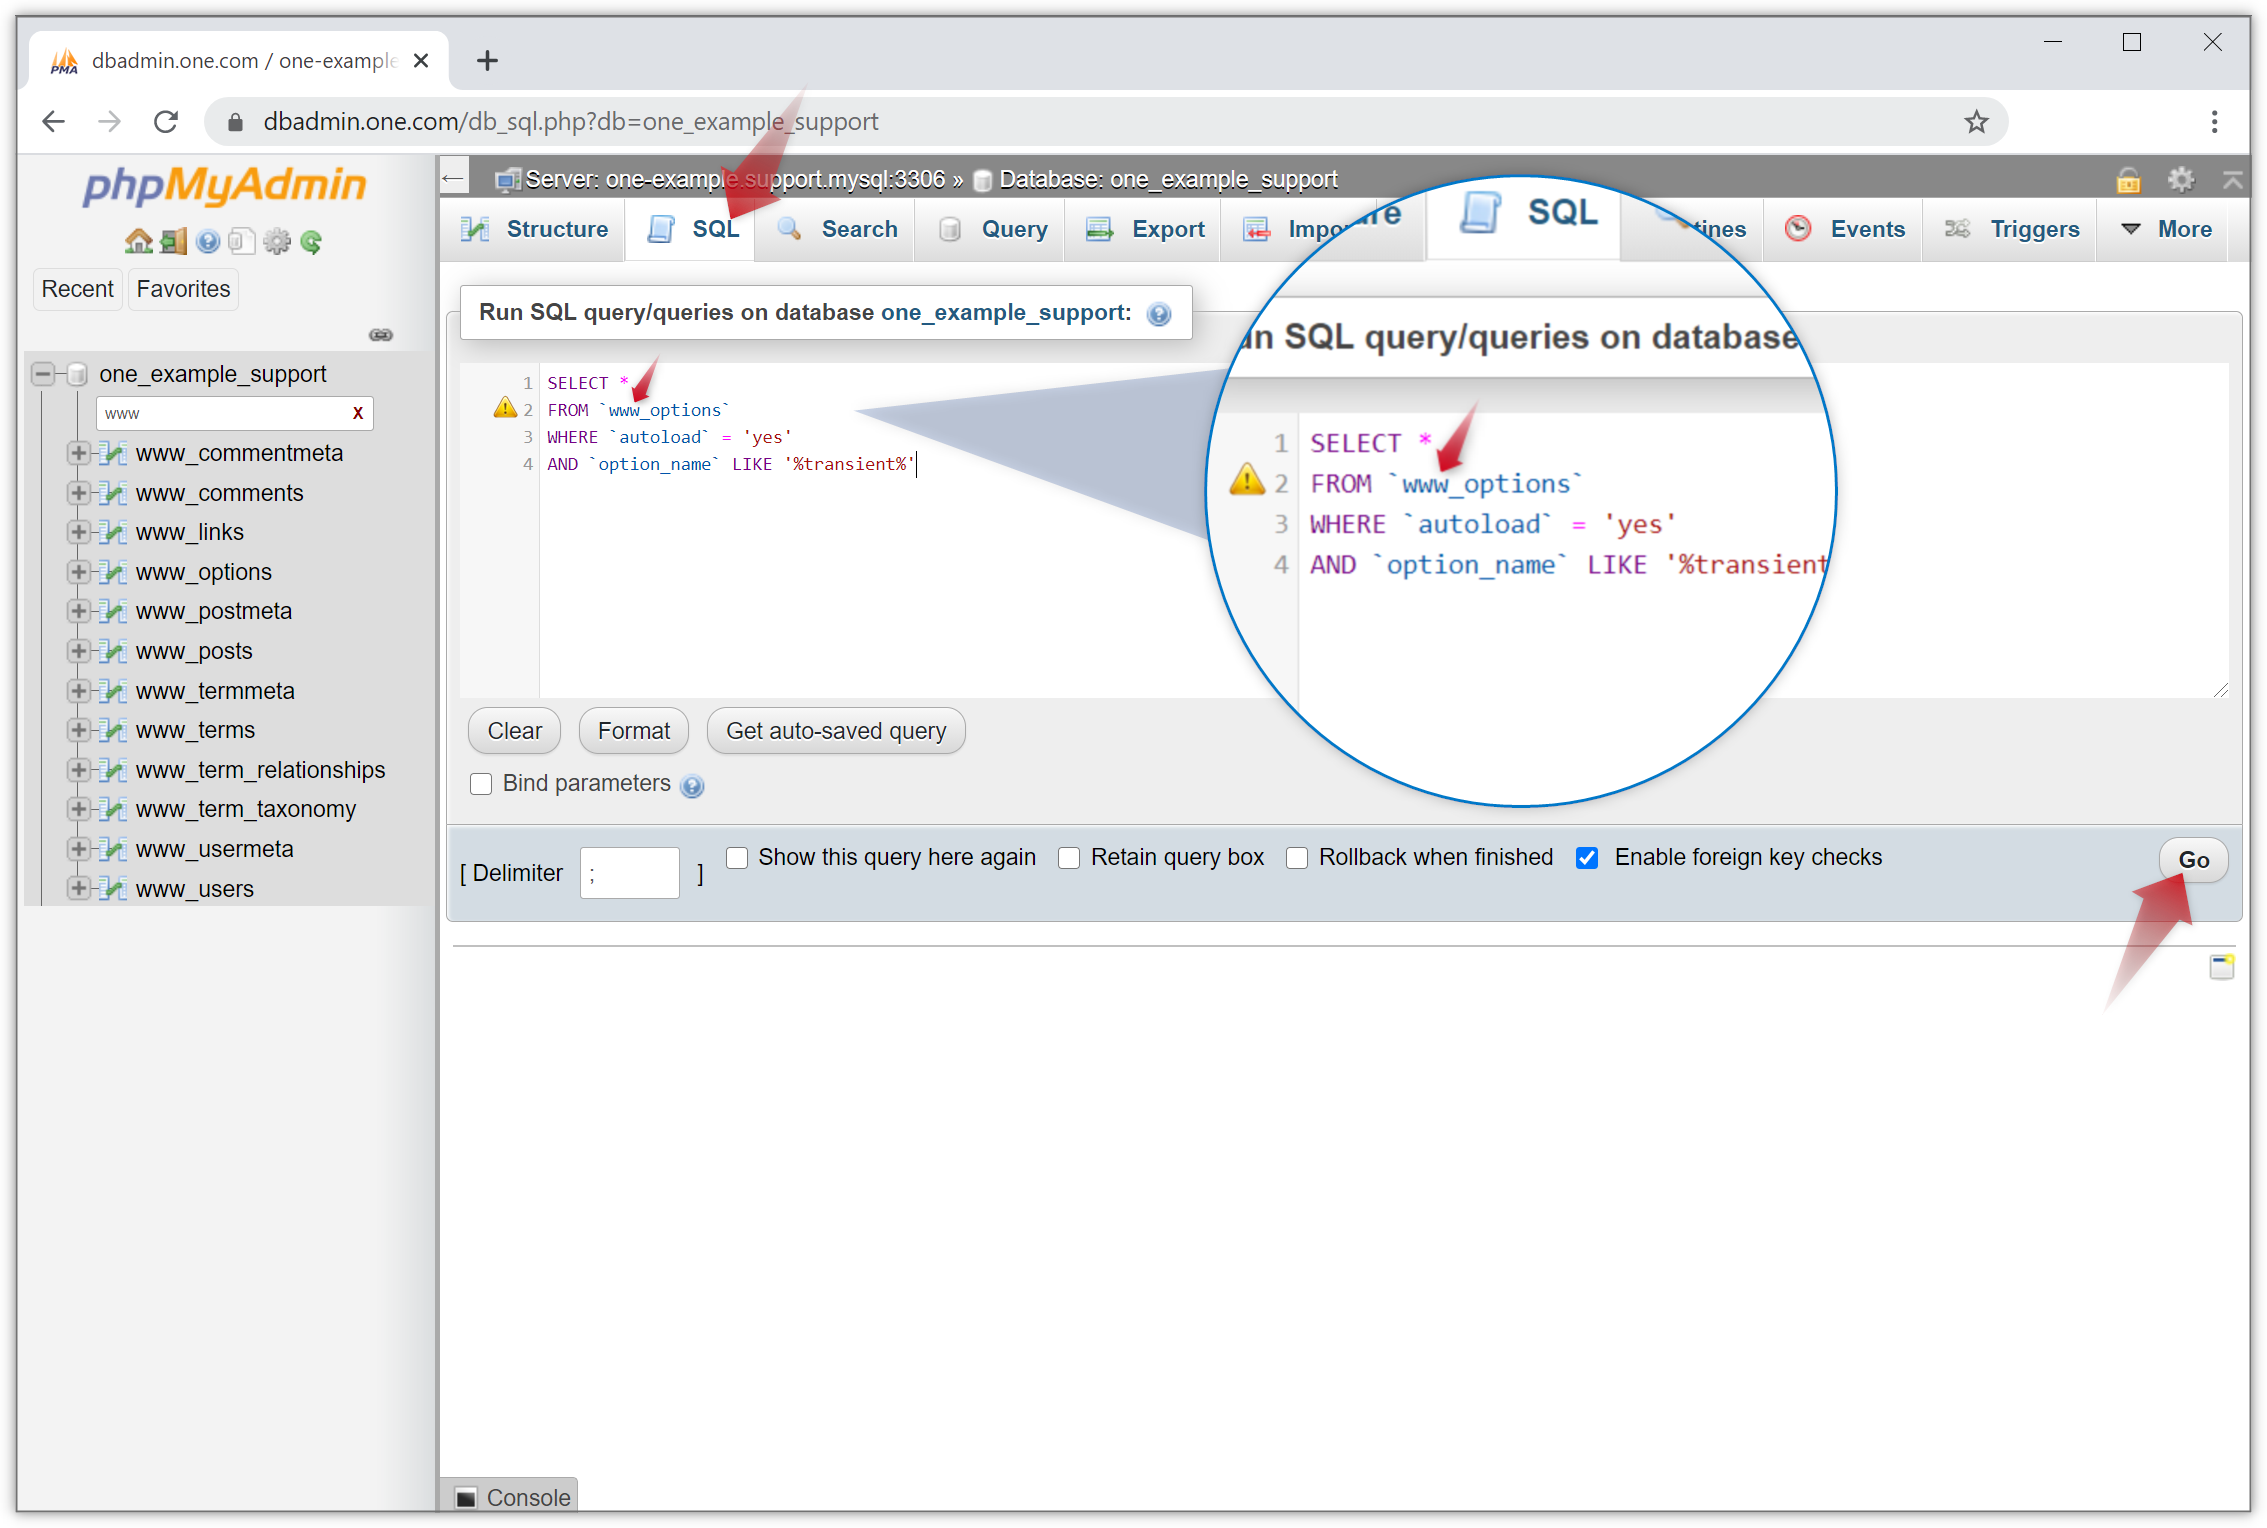2267x1528 pixels.
Task: Click the phpMyAdmin home icon
Action: pyautogui.click(x=138, y=241)
